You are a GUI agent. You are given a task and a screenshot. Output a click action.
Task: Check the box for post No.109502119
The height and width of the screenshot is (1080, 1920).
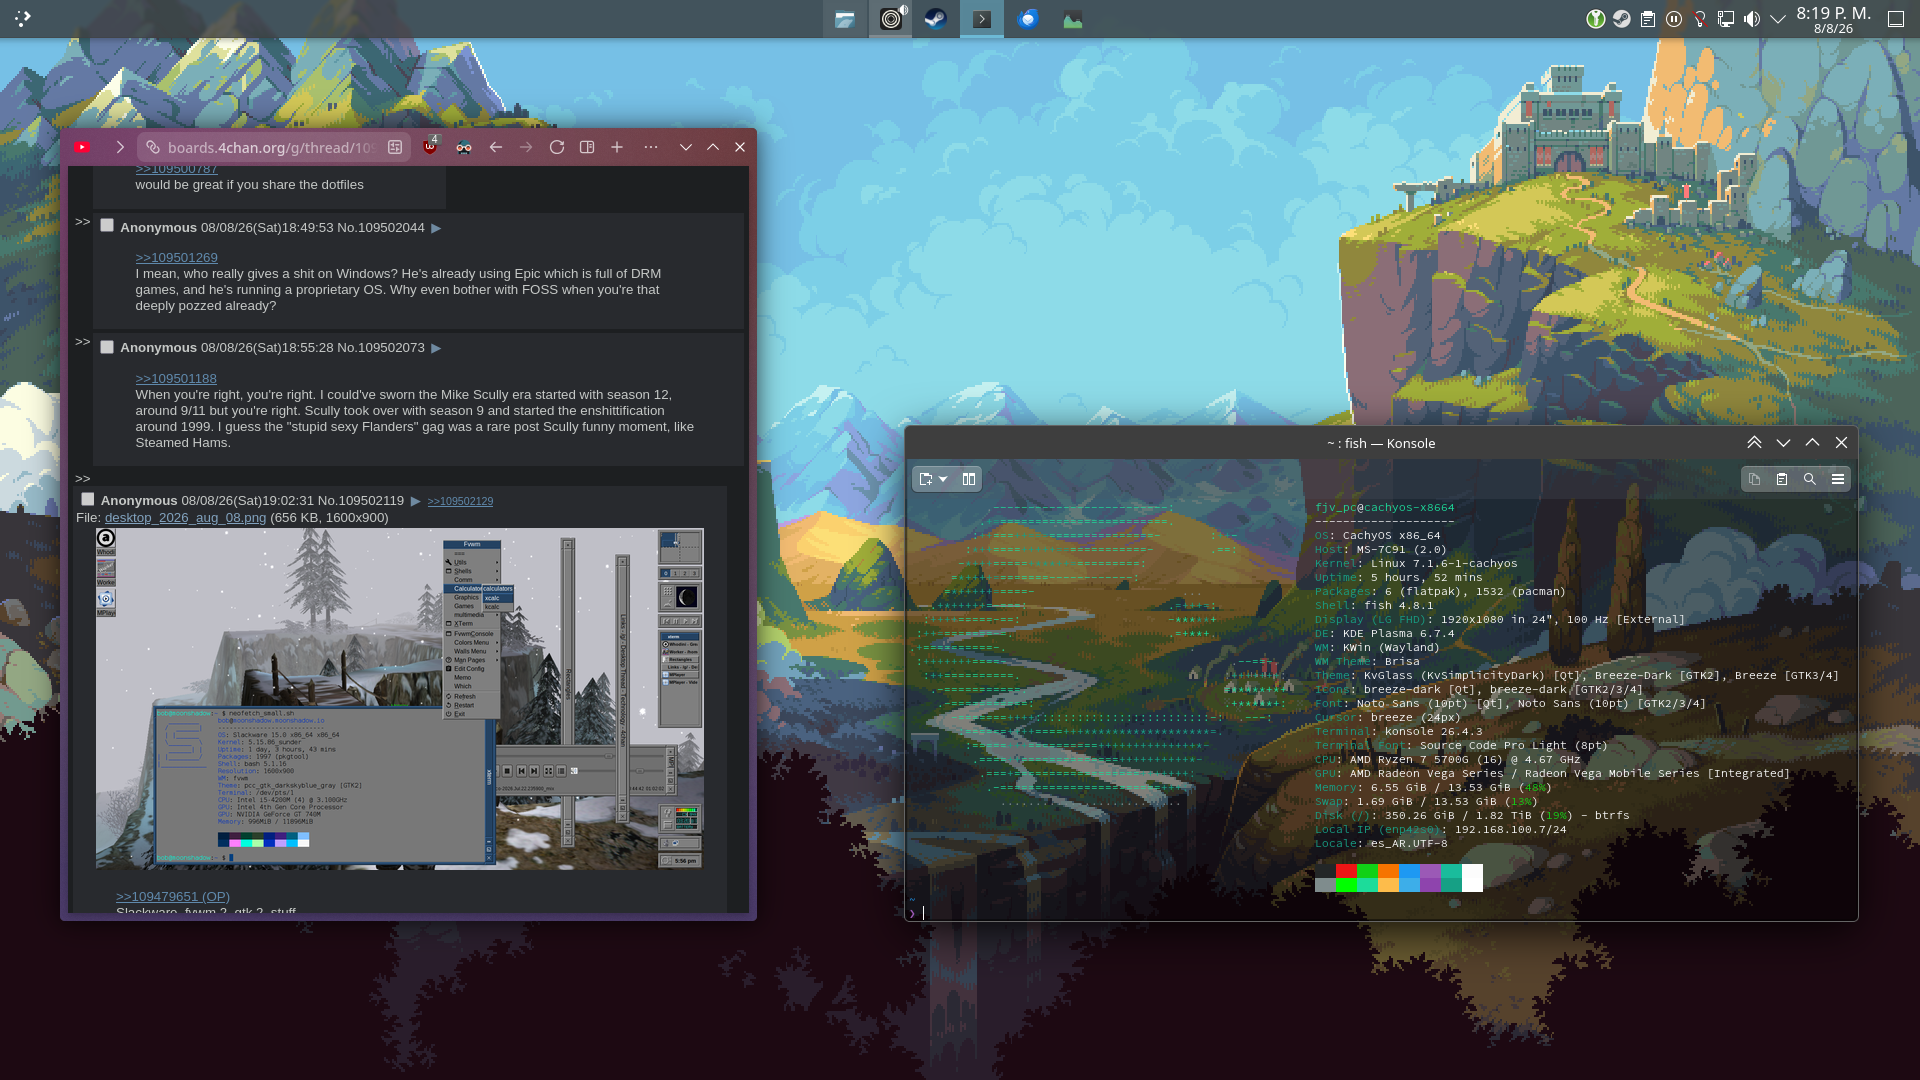coord(88,499)
